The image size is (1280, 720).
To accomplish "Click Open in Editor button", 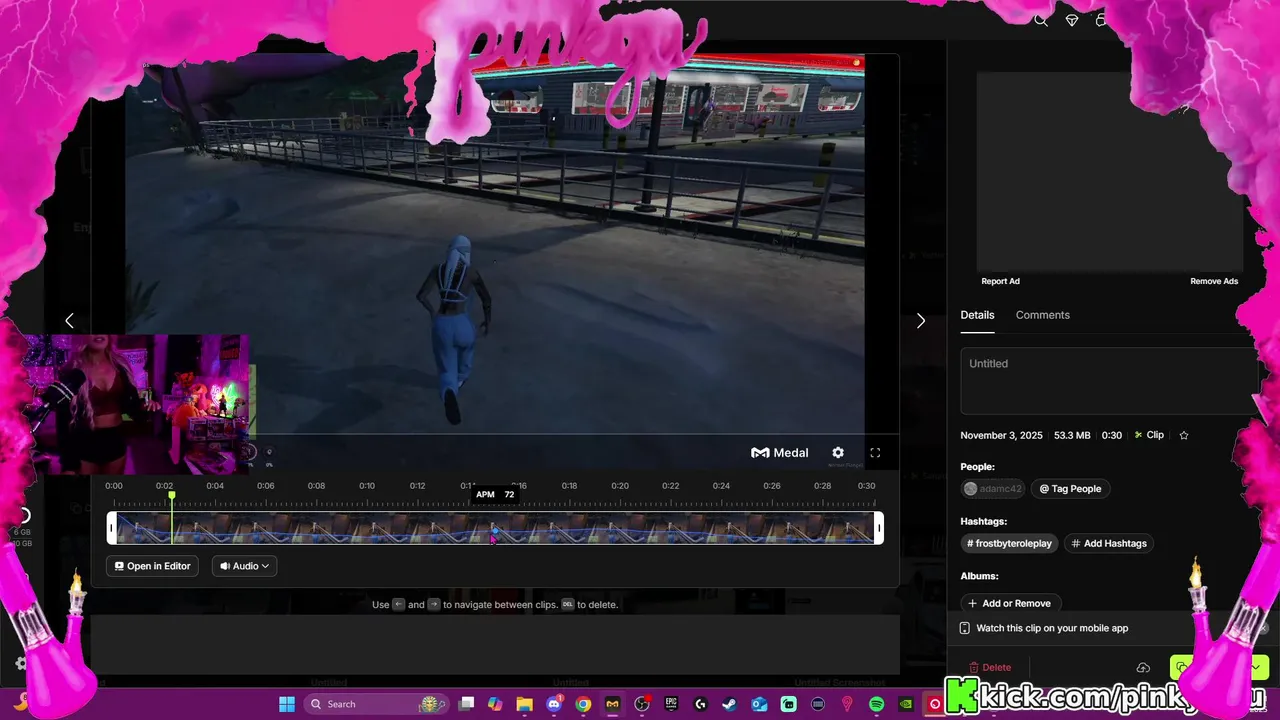I will coord(152,566).
